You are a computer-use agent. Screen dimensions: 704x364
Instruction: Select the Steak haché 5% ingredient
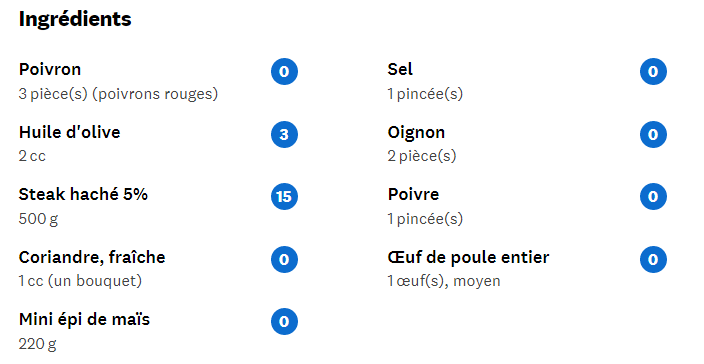83,194
